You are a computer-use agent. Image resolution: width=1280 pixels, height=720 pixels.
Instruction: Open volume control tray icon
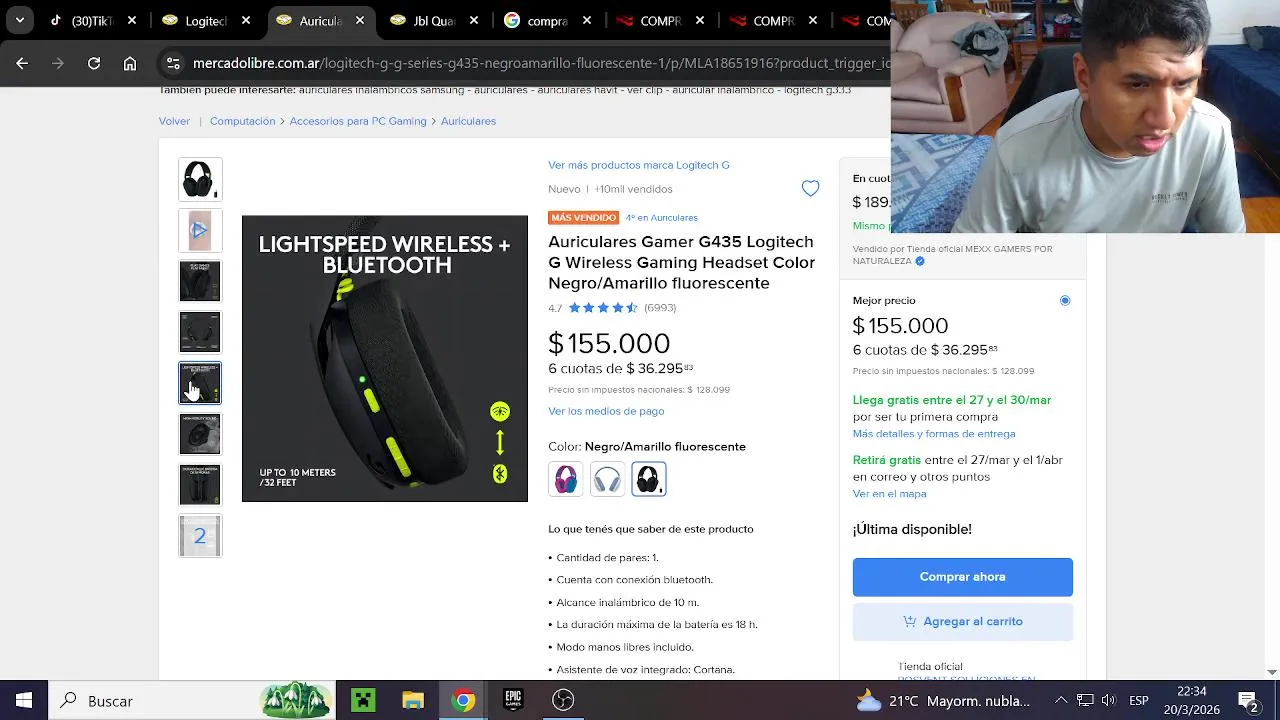[1108, 701]
